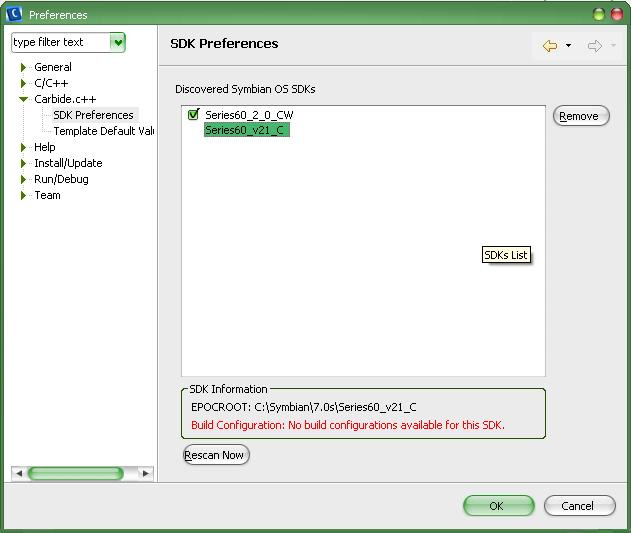Click the green horizontal scrollbar thumb
This screenshot has width=631, height=533.
(x=76, y=473)
